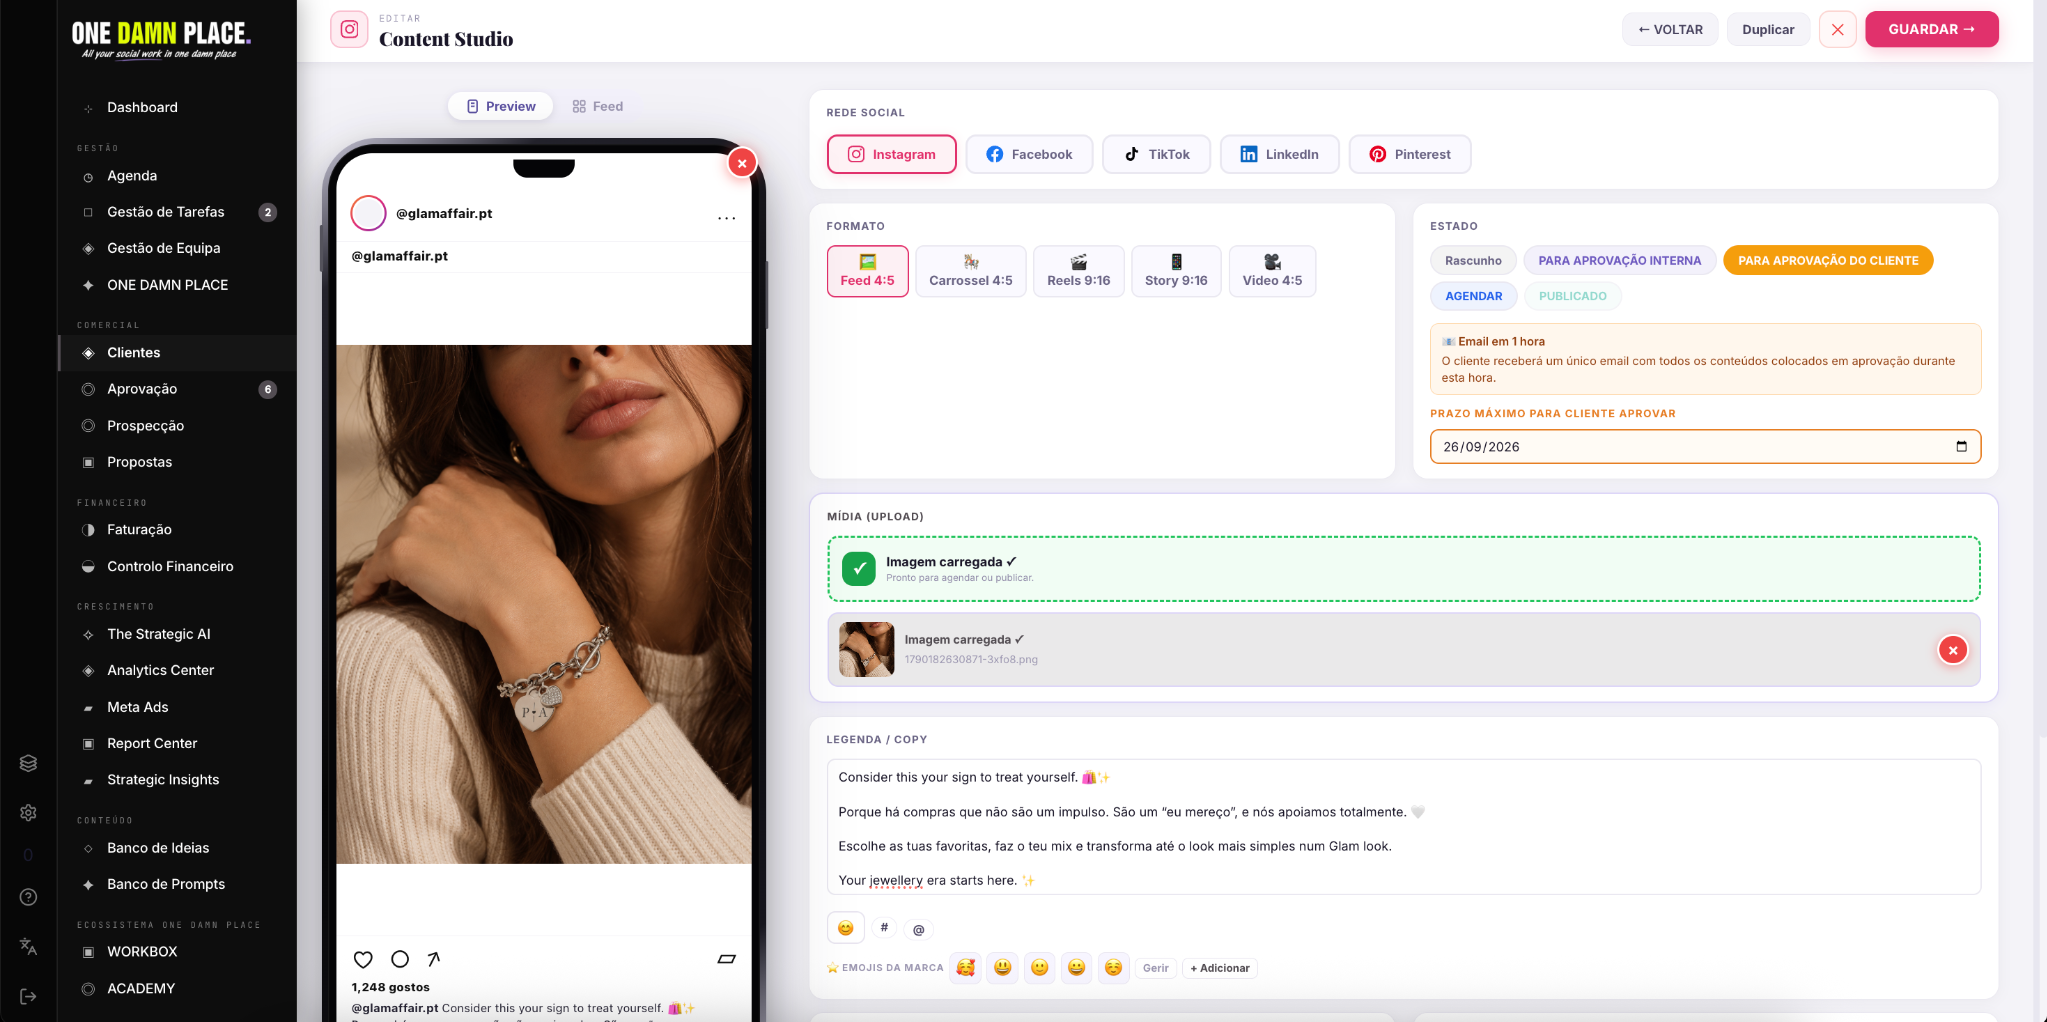
Task: Set status to Rascunho
Action: (1473, 260)
